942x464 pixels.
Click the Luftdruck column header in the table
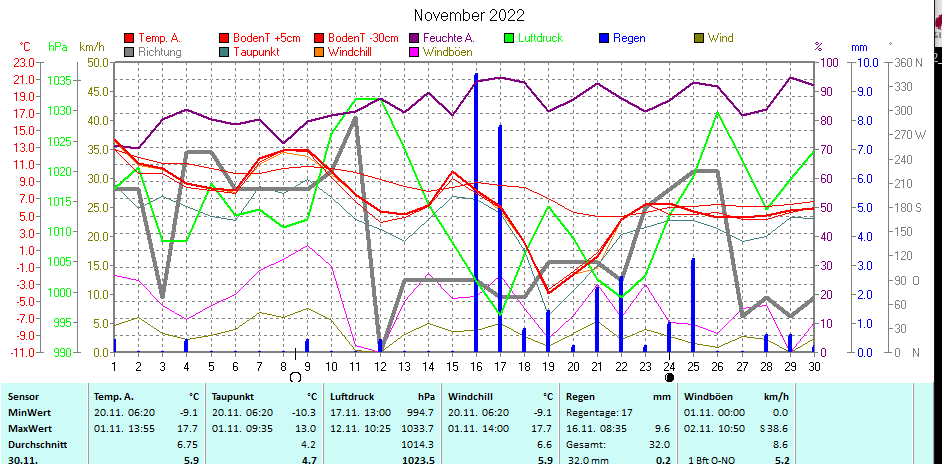[350, 397]
